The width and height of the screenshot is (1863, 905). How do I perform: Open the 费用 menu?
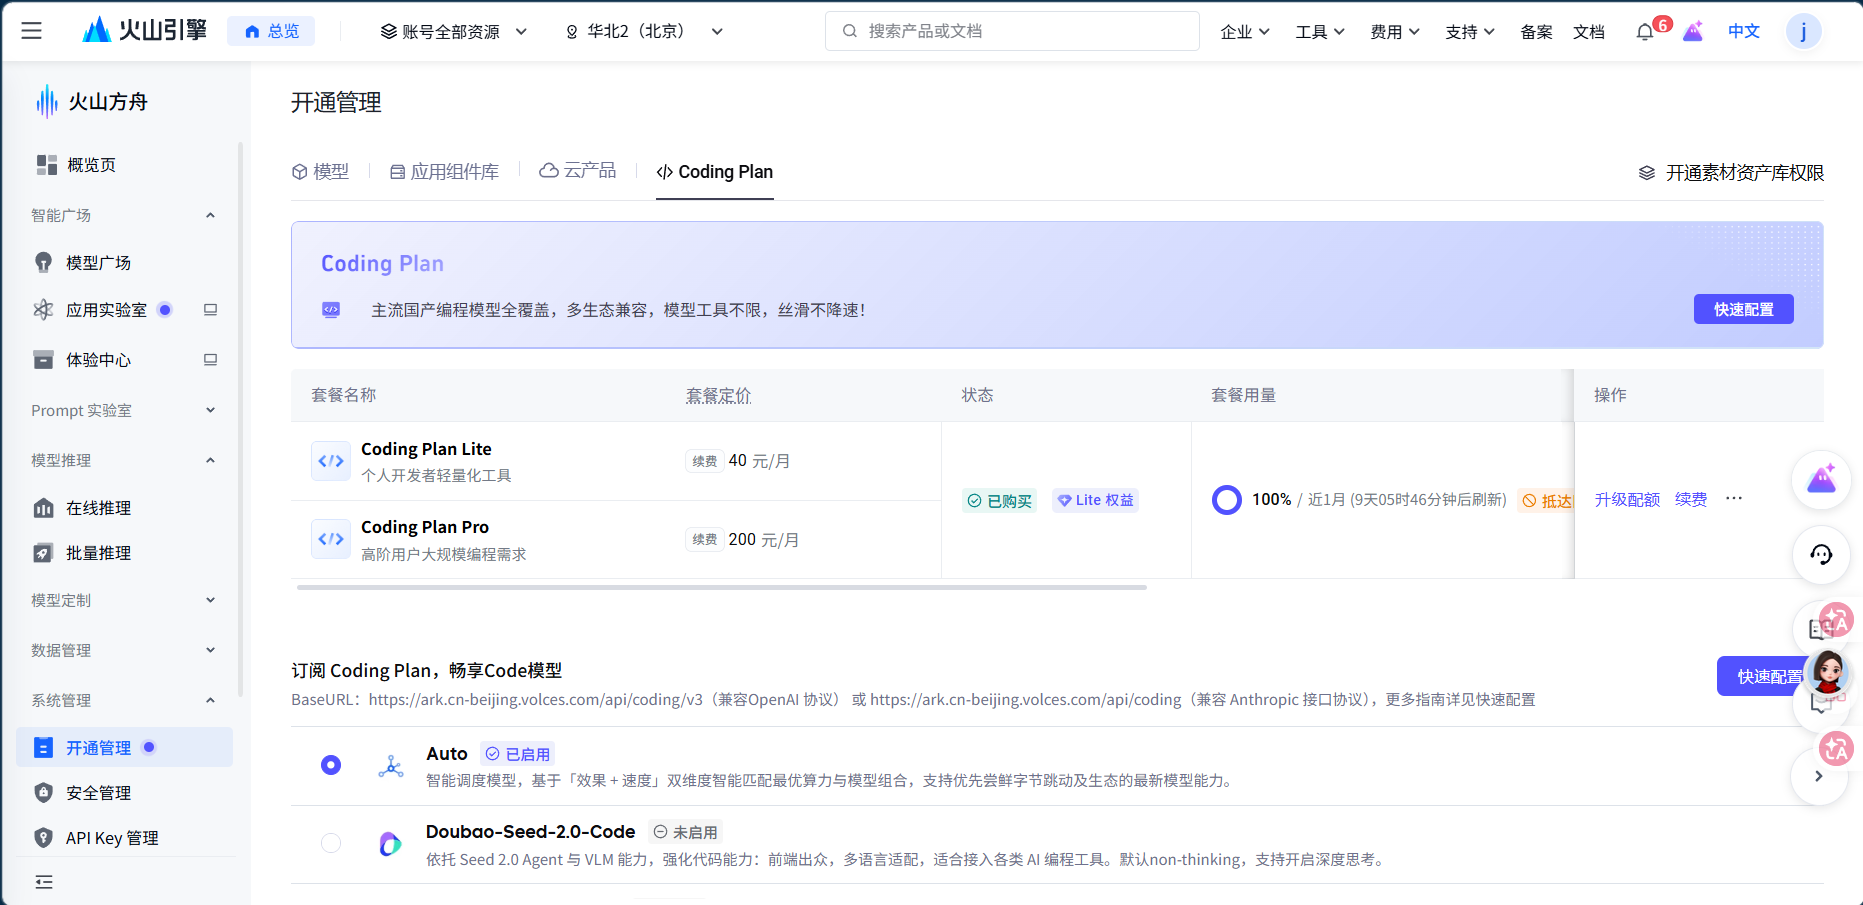(x=1395, y=32)
